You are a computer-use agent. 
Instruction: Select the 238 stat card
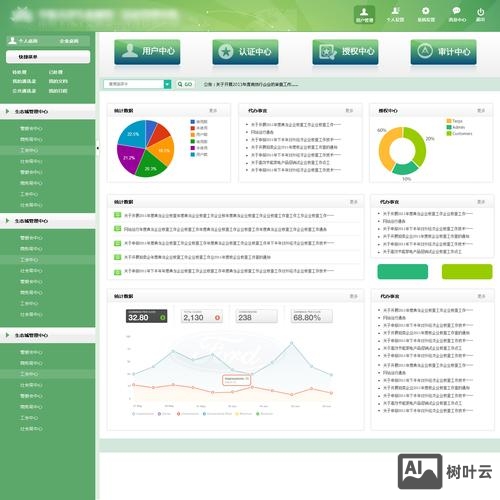pyautogui.click(x=257, y=316)
